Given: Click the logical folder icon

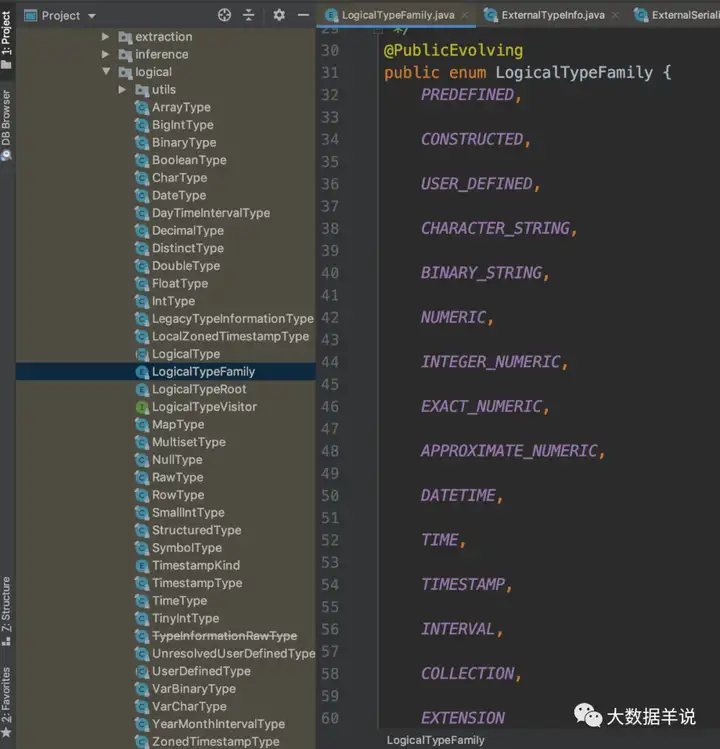Looking at the screenshot, I should pyautogui.click(x=125, y=72).
